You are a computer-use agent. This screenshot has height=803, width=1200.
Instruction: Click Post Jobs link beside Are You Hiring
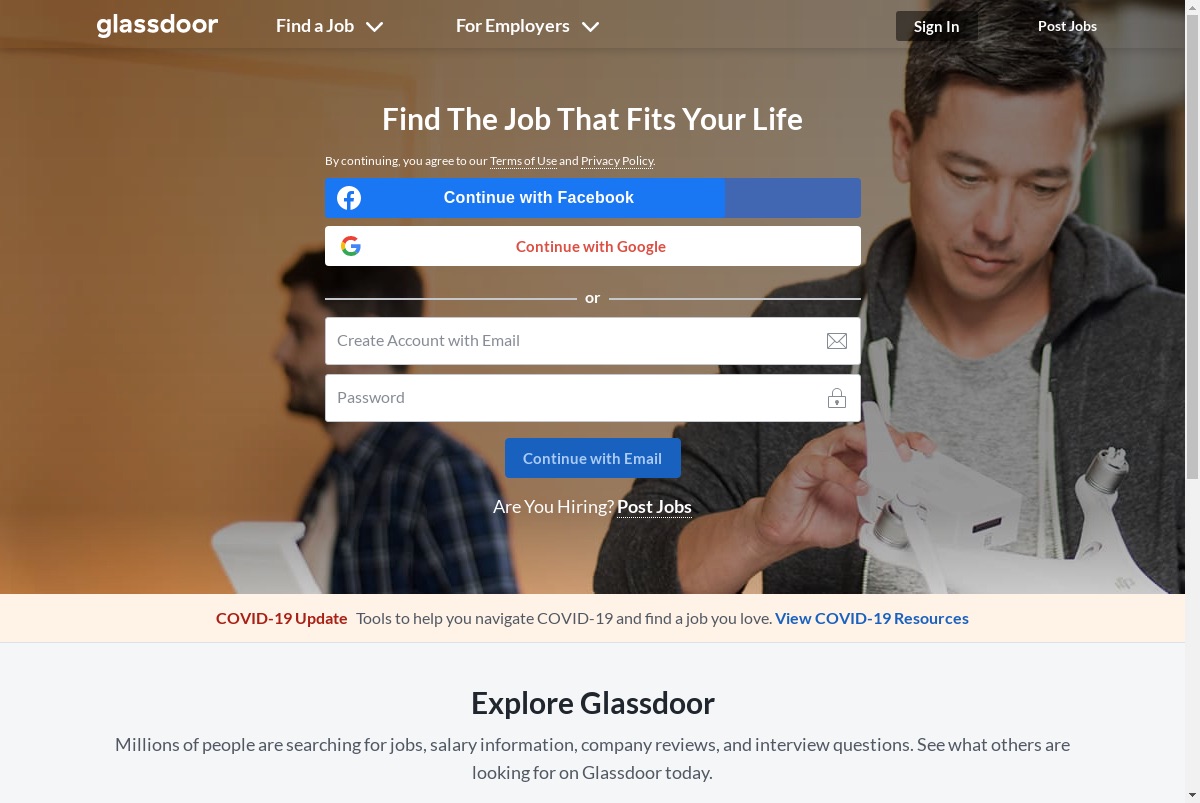pyautogui.click(x=654, y=507)
